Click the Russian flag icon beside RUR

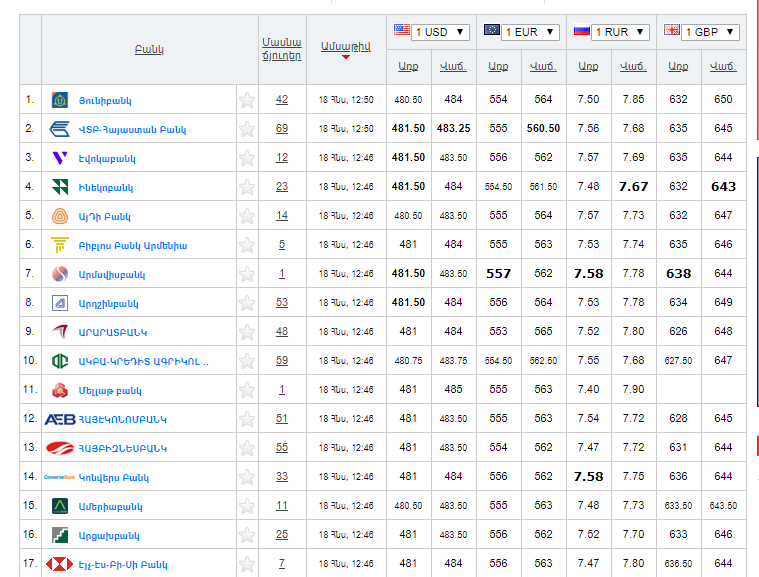582,30
